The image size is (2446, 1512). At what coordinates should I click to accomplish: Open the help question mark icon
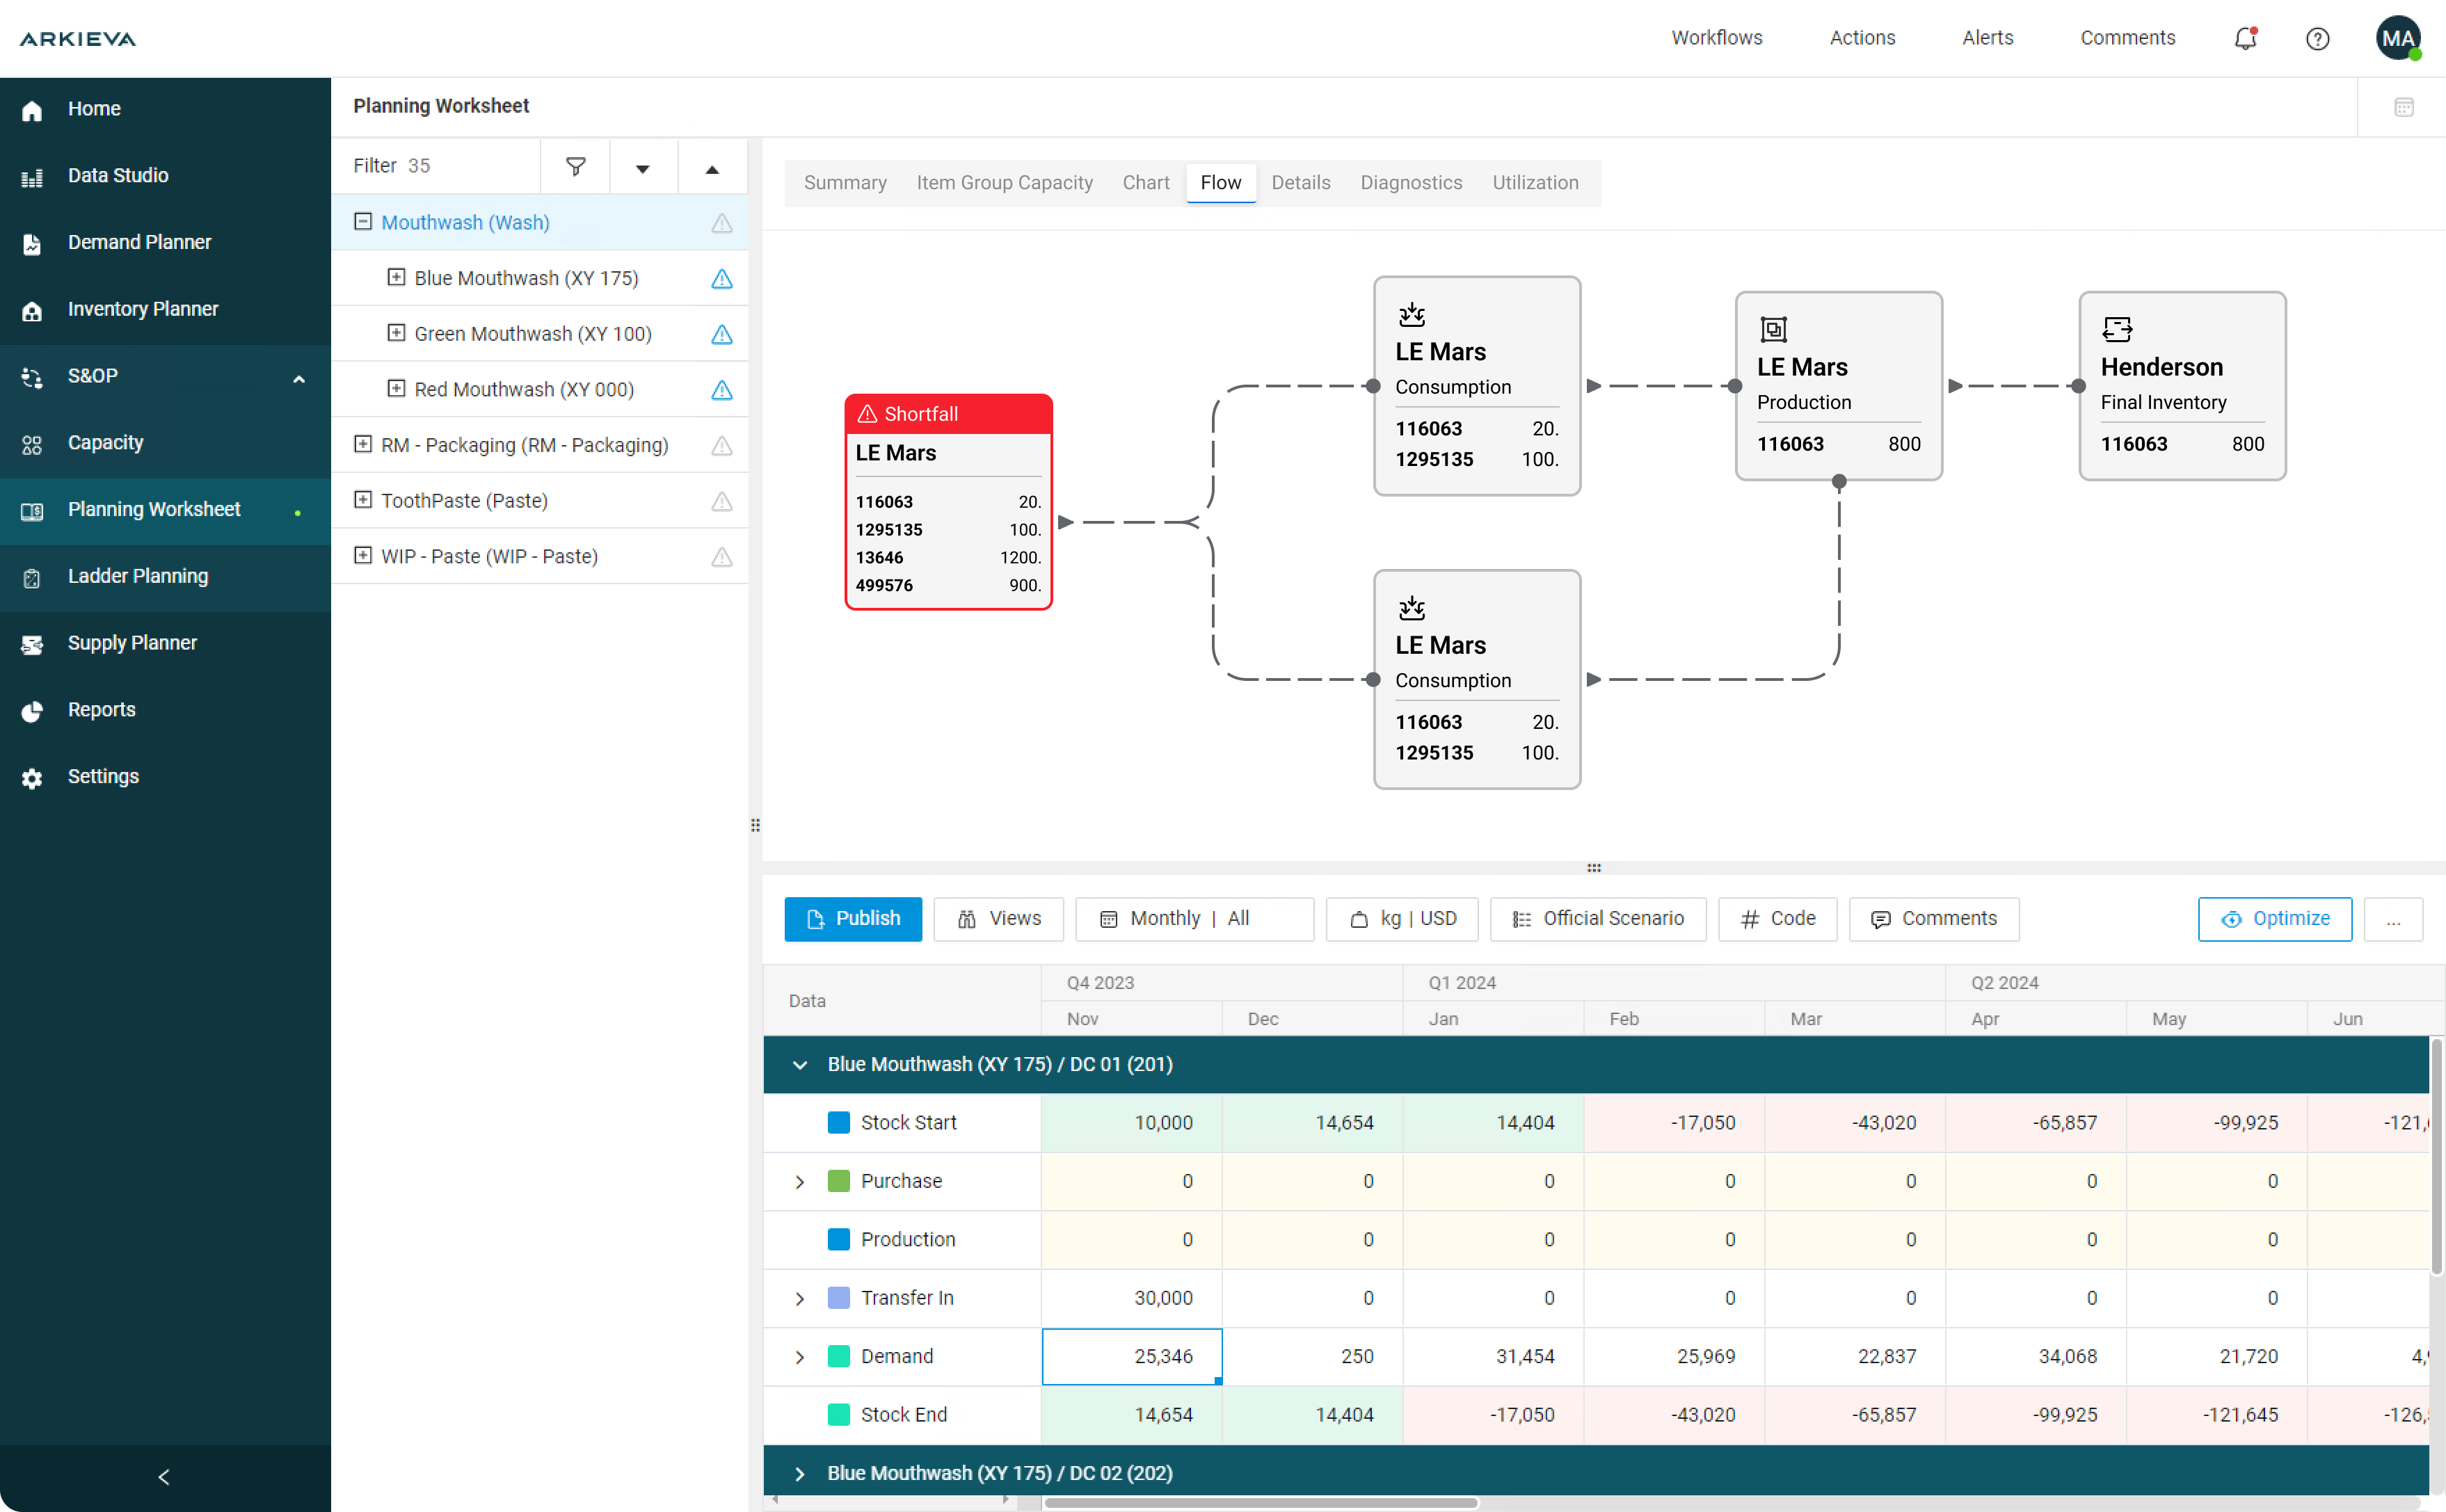point(2317,38)
